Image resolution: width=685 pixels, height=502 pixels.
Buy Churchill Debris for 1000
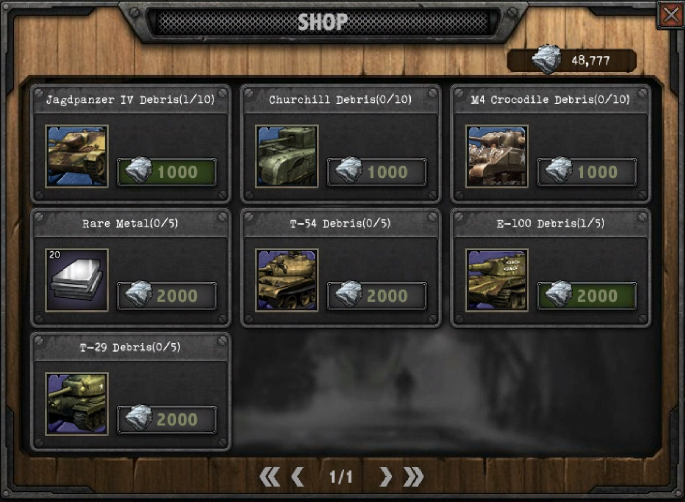point(377,172)
